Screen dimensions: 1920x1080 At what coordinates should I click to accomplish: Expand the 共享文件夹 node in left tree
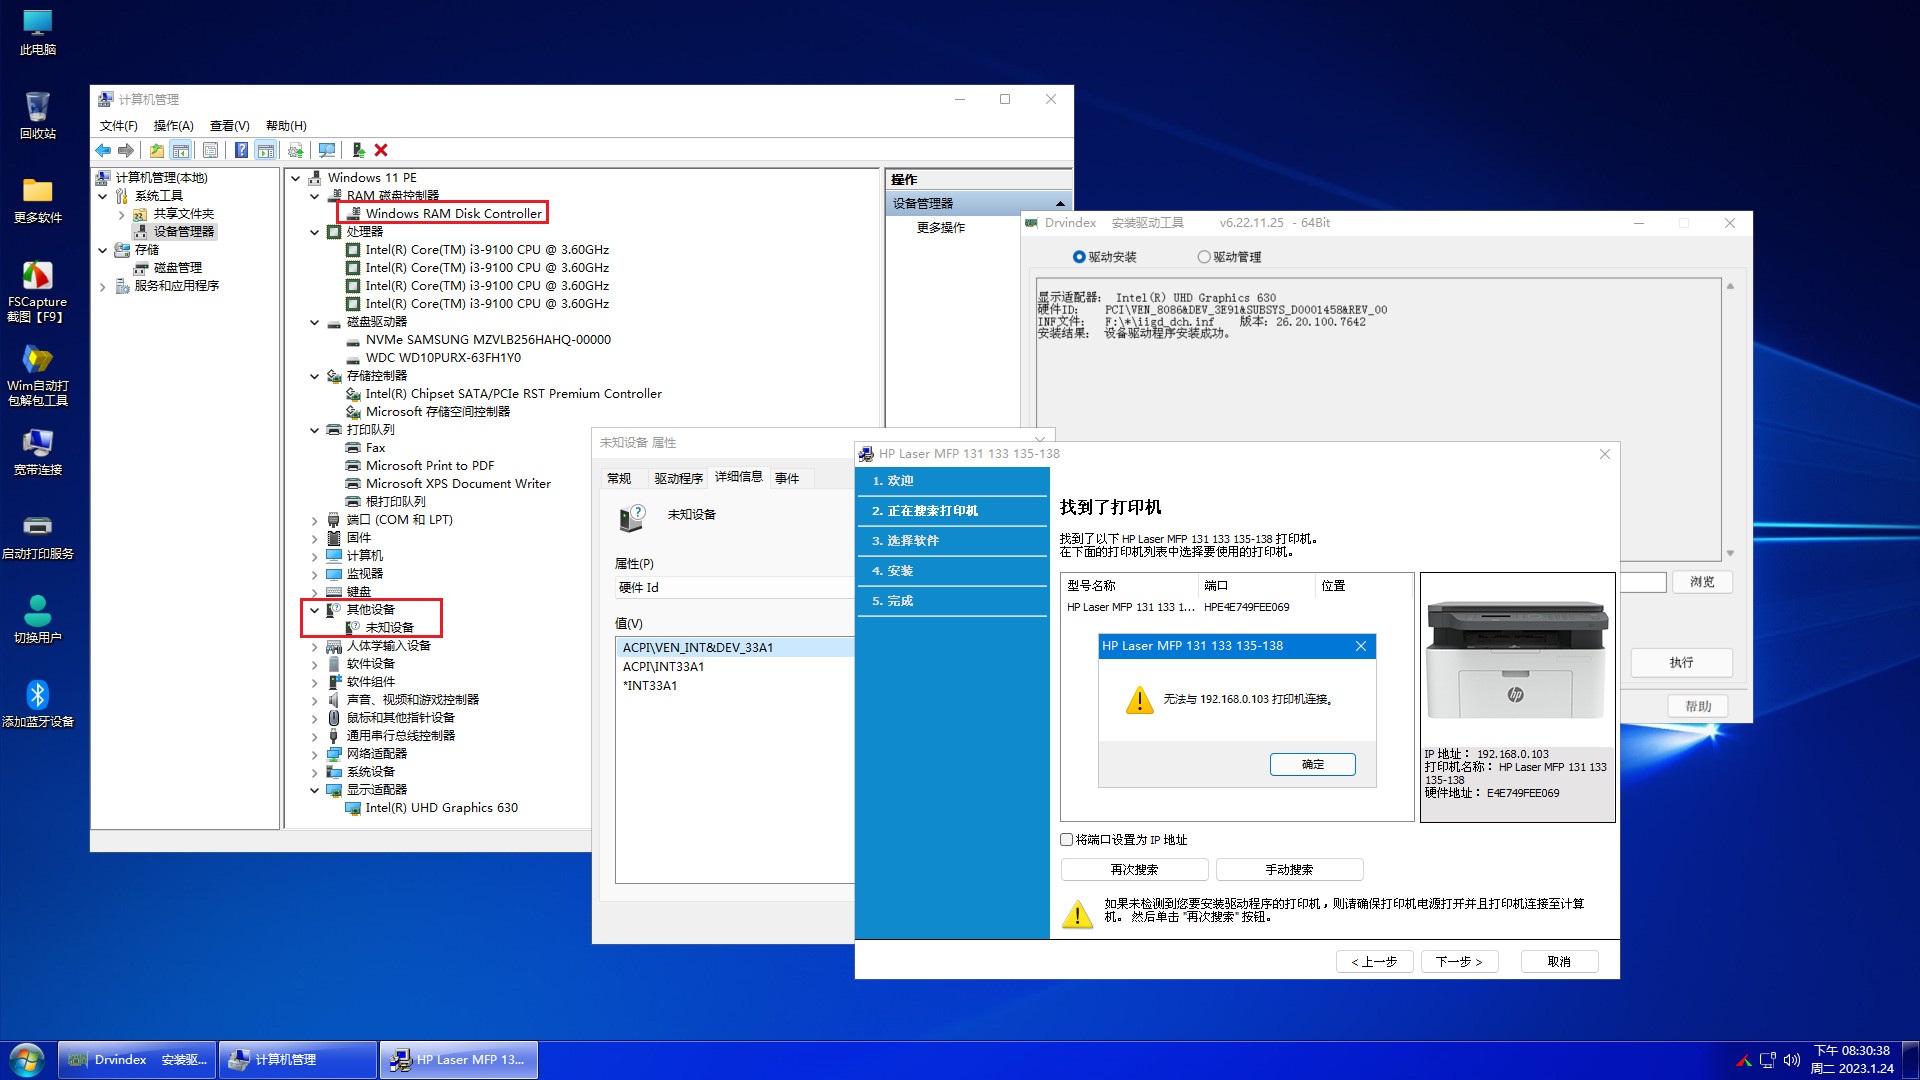[x=122, y=214]
